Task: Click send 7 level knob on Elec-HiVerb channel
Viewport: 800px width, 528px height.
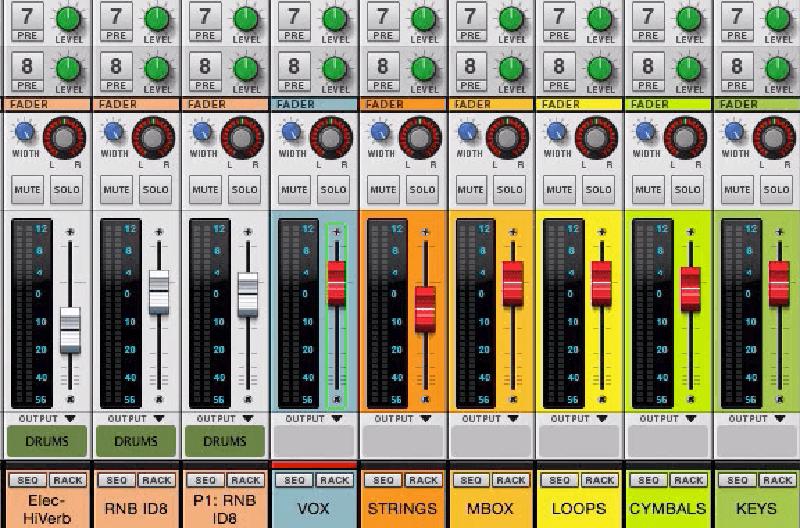Action: [68, 19]
